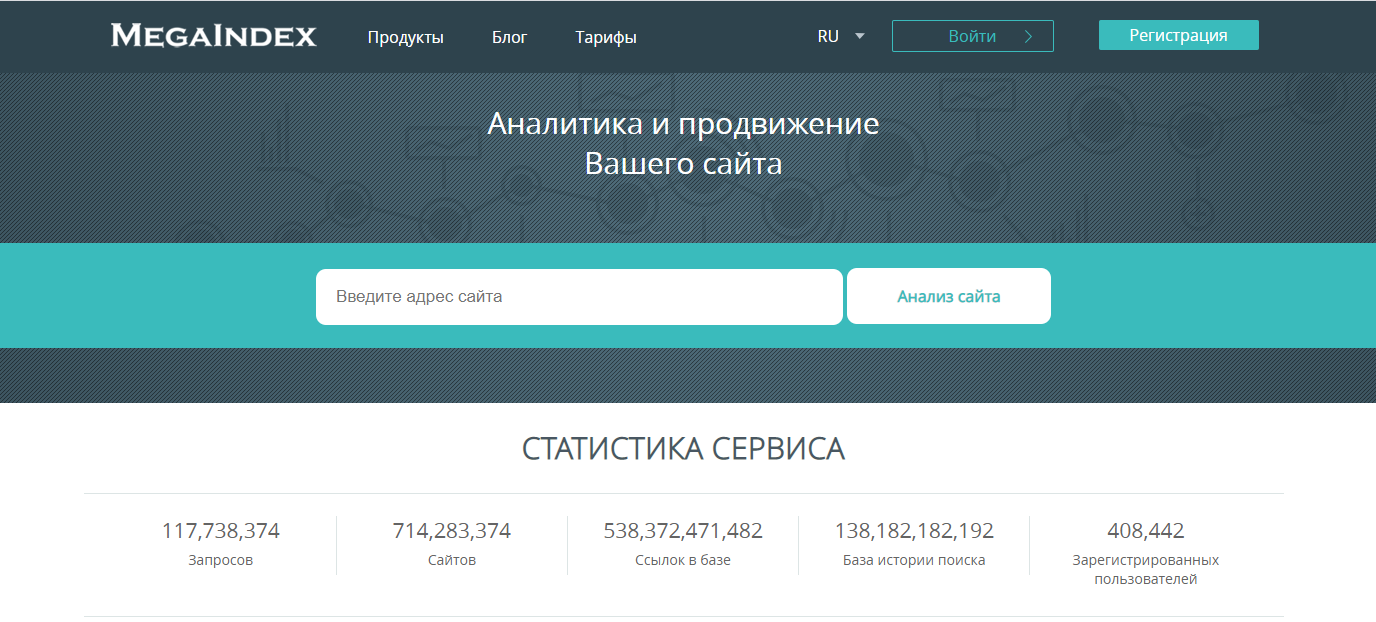Expand the language dropdown arrow
This screenshot has height=622, width=1376.
(860, 36)
